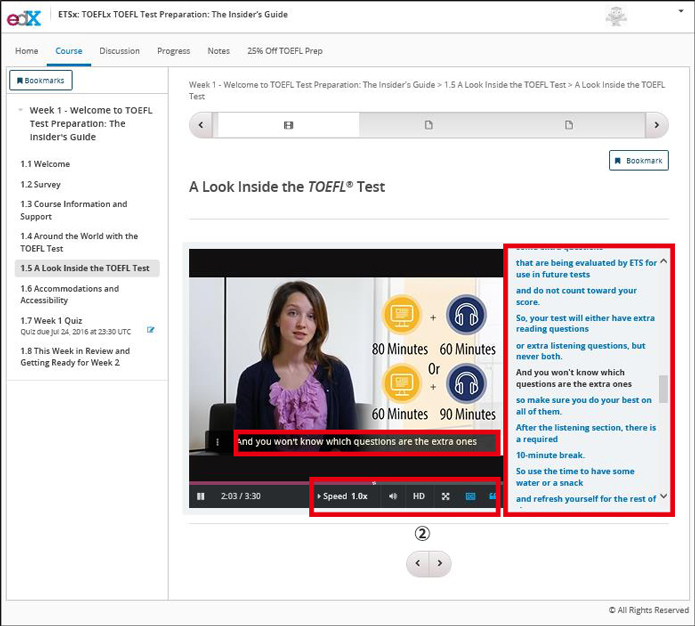This screenshot has width=695, height=626.
Task: Open the Progress tab
Action: pyautogui.click(x=173, y=51)
